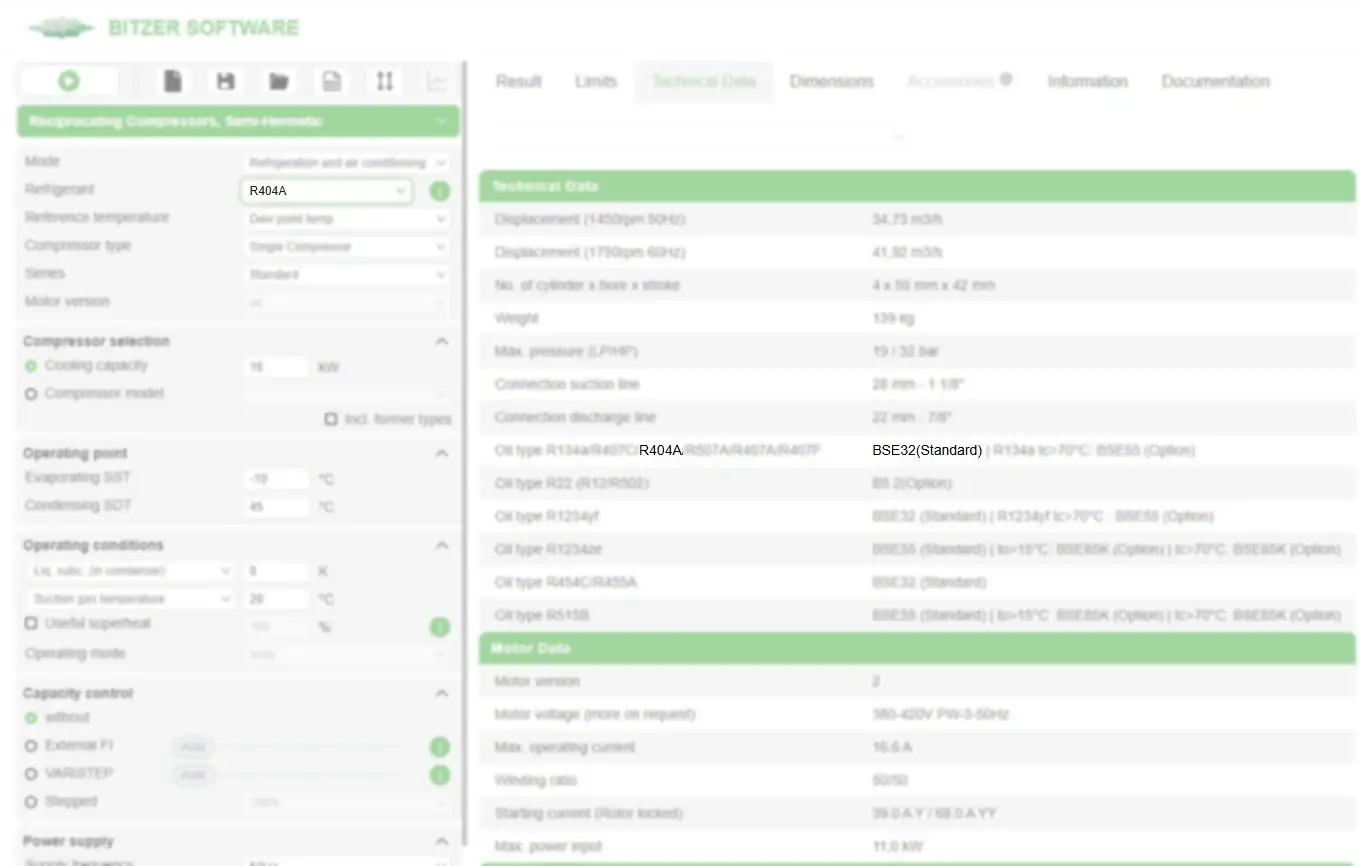Select the Stepped capacity control option
This screenshot has width=1361, height=866.
tap(31, 802)
